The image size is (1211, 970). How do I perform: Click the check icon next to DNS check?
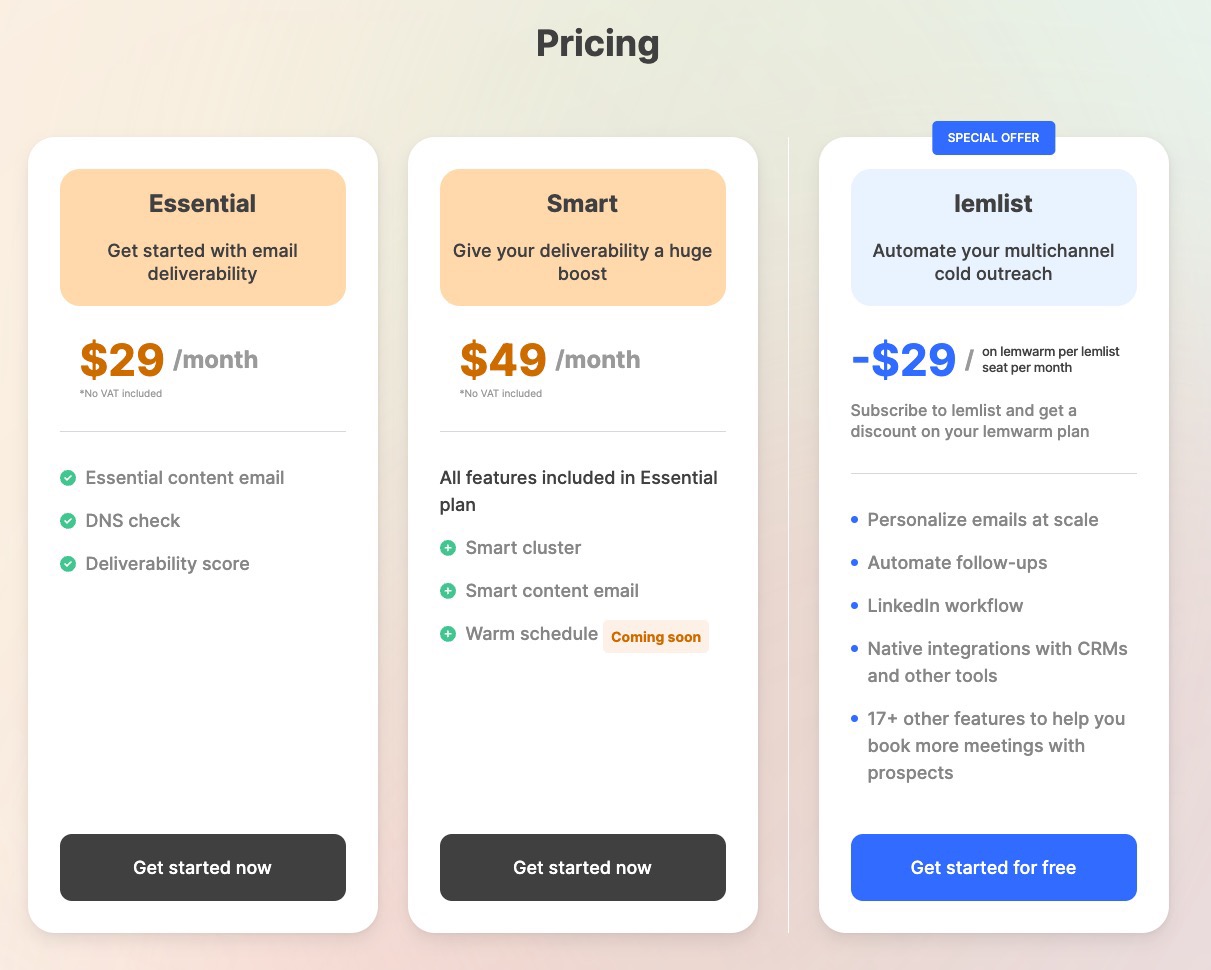[x=68, y=521]
